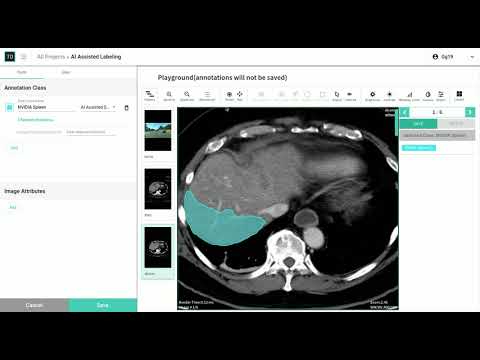480x360 pixels.
Task: Click Add under Annotation Class
Action: tap(14, 148)
